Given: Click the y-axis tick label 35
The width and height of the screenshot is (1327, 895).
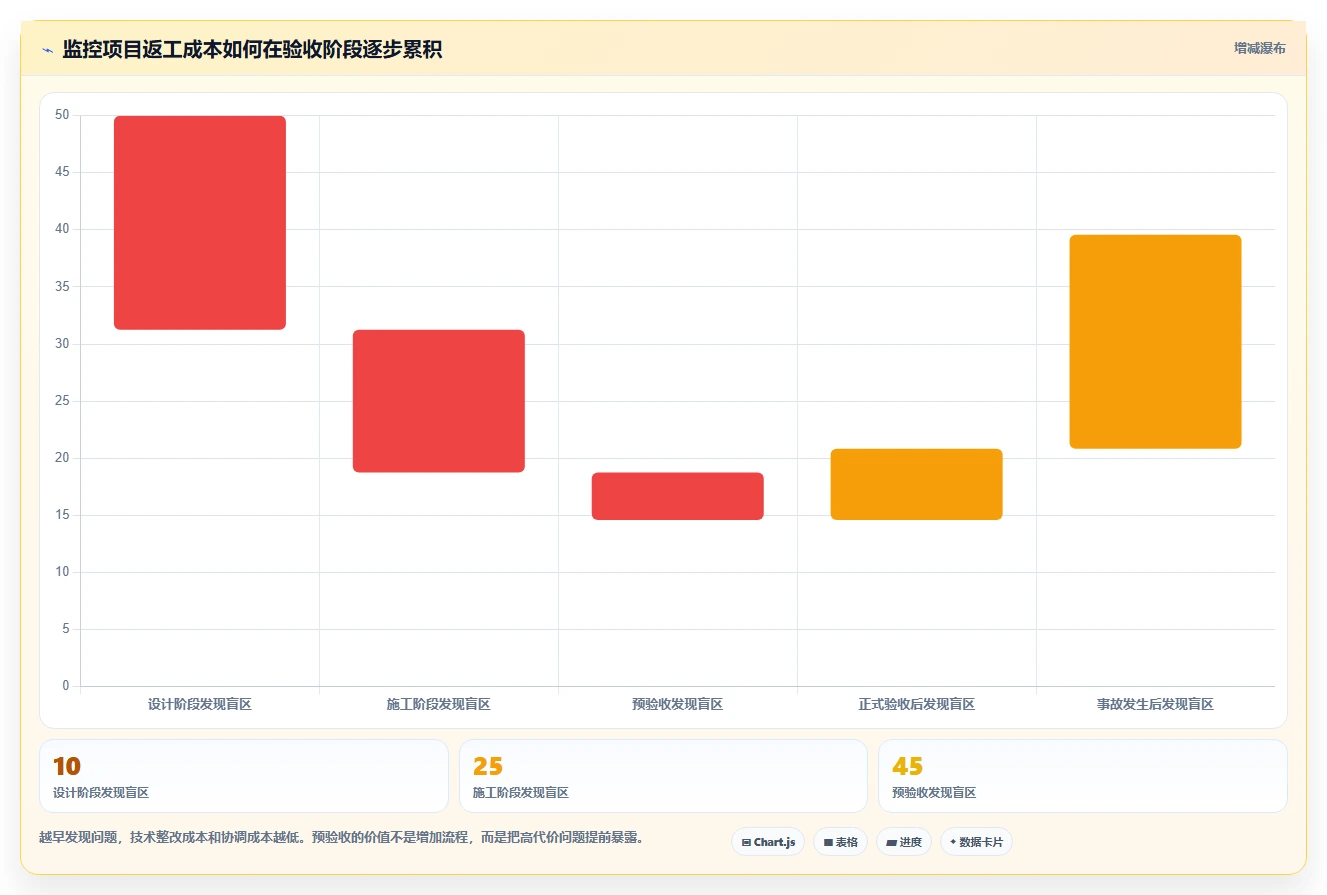Looking at the screenshot, I should click(x=62, y=286).
